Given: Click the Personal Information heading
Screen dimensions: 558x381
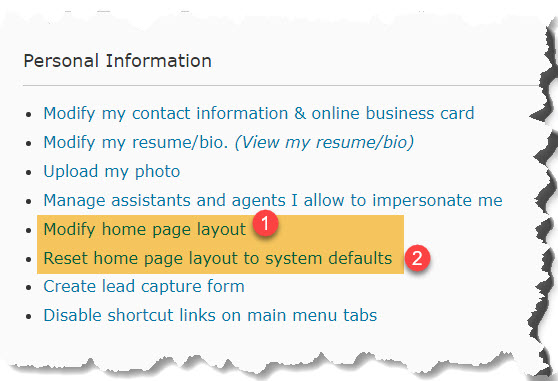Looking at the screenshot, I should (117, 61).
